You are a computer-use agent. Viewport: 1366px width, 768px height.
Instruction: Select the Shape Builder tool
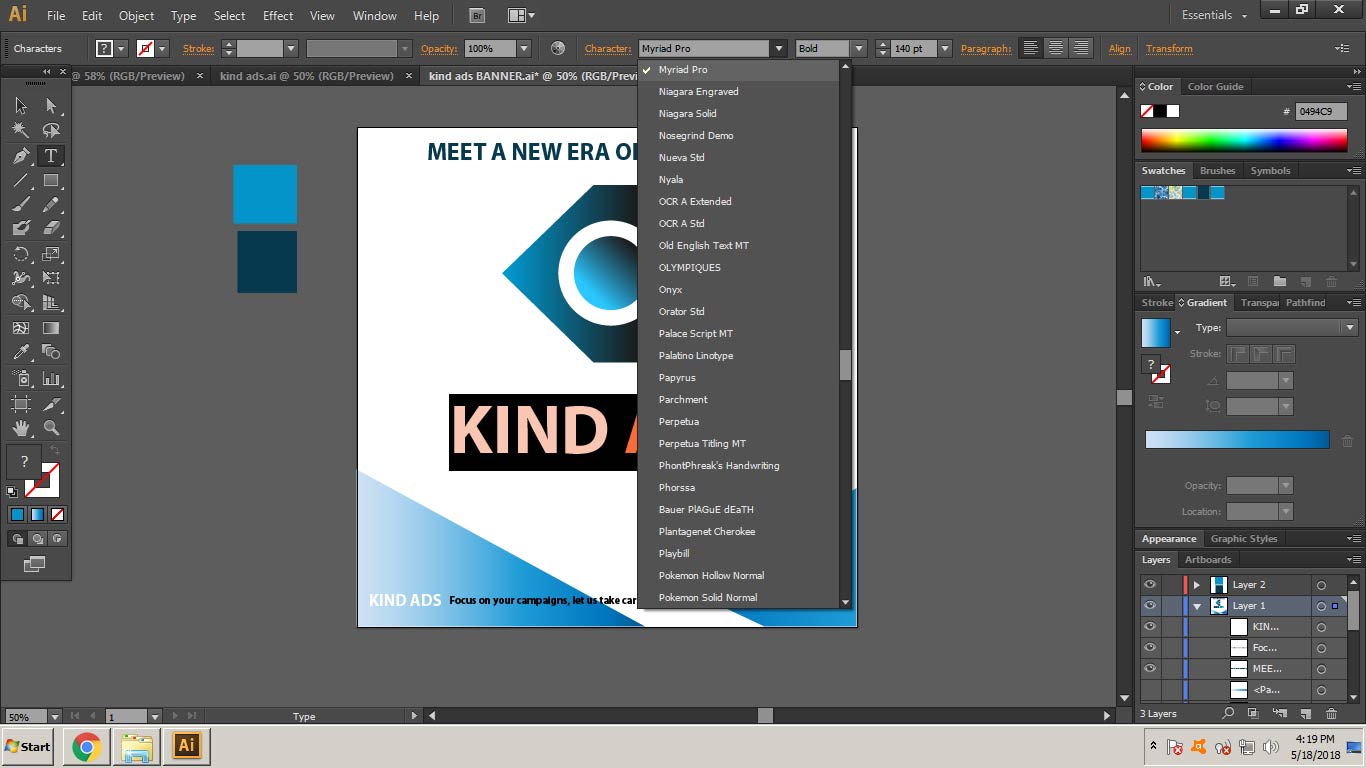(x=21, y=302)
